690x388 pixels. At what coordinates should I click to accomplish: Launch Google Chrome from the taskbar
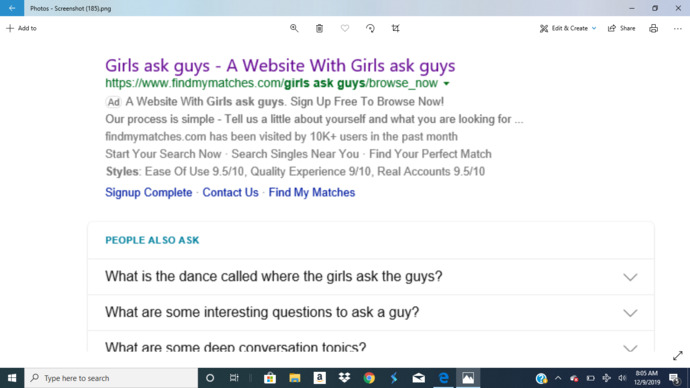point(369,378)
